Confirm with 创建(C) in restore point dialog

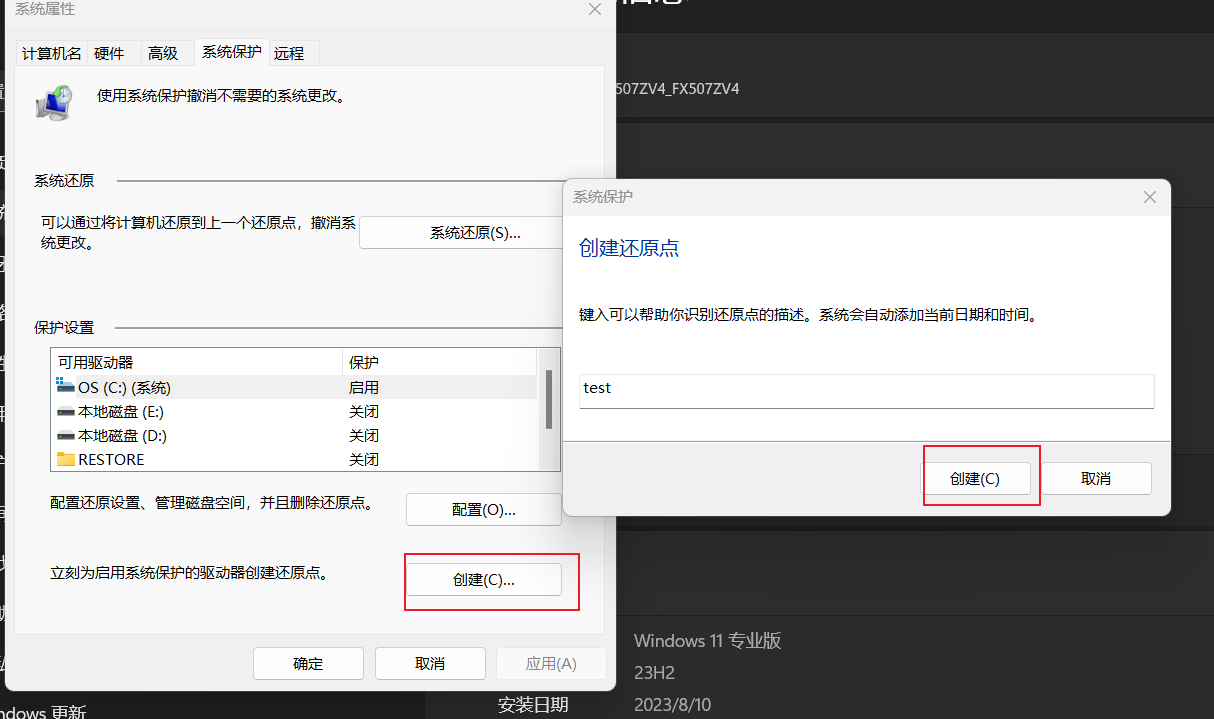pyautogui.click(x=974, y=479)
